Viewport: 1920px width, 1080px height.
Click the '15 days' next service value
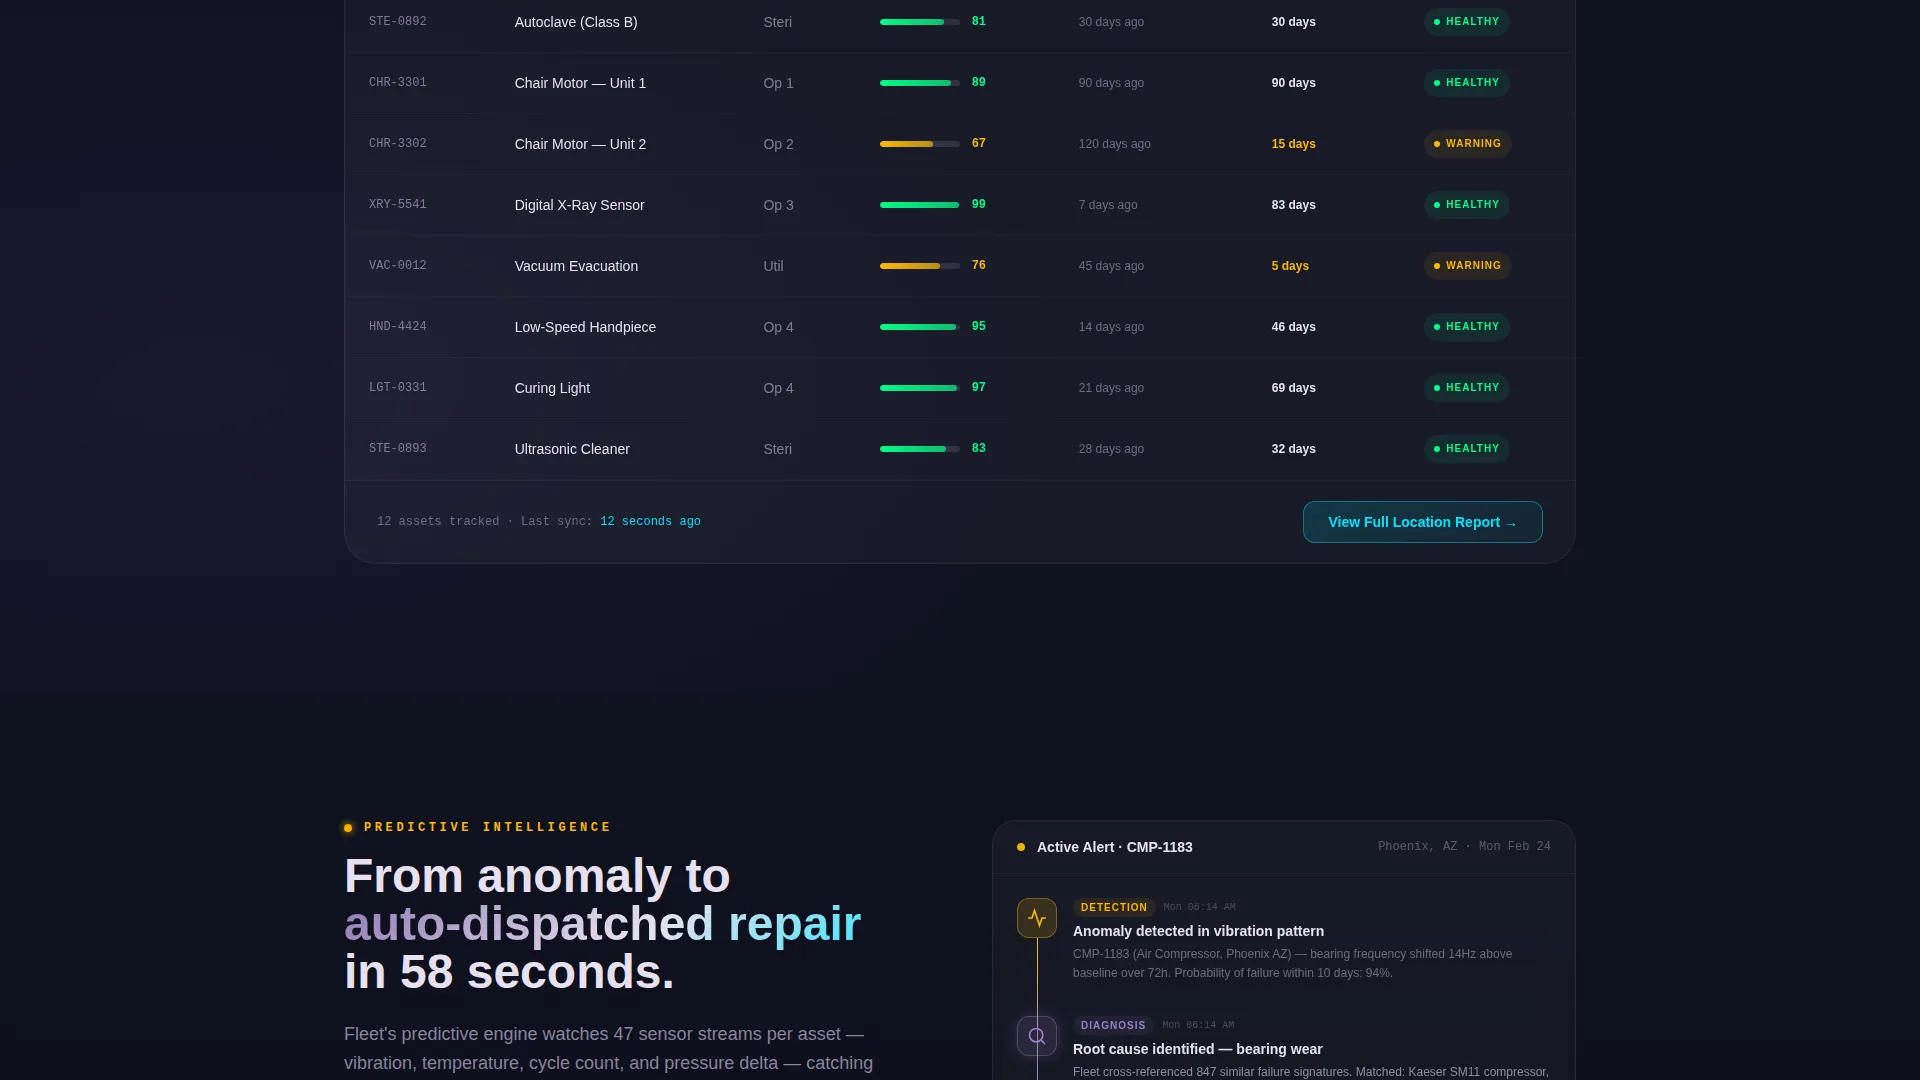1293,144
